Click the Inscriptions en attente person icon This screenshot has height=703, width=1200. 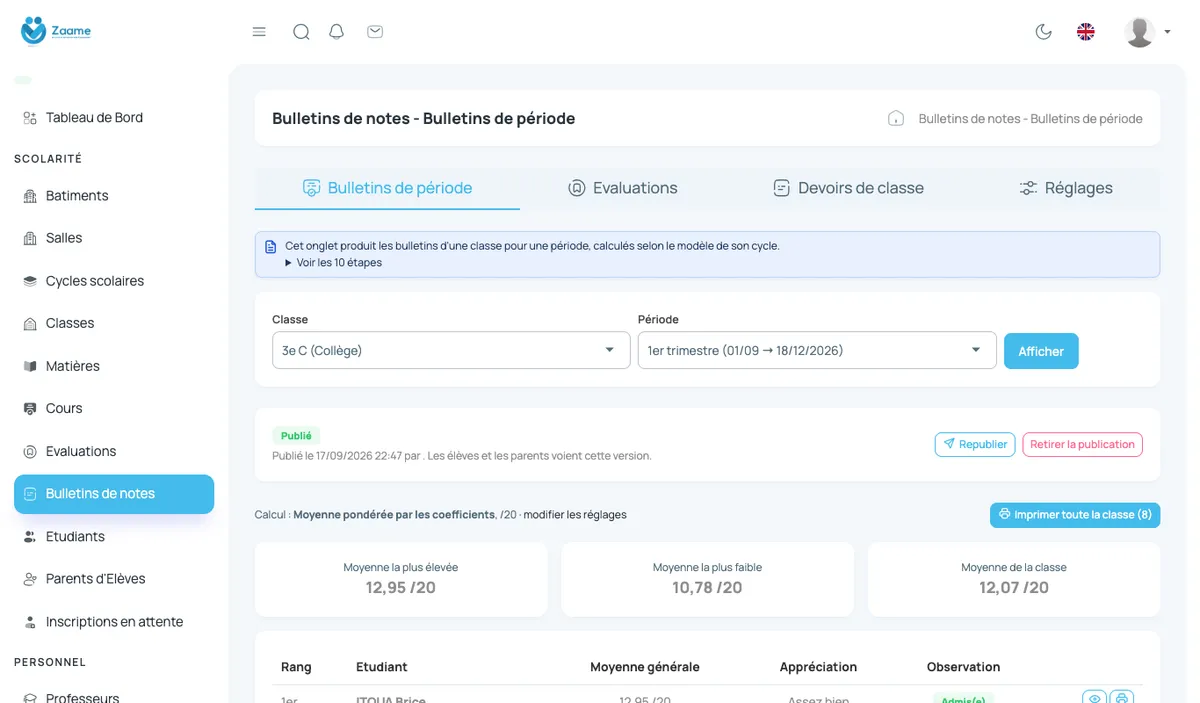30,621
